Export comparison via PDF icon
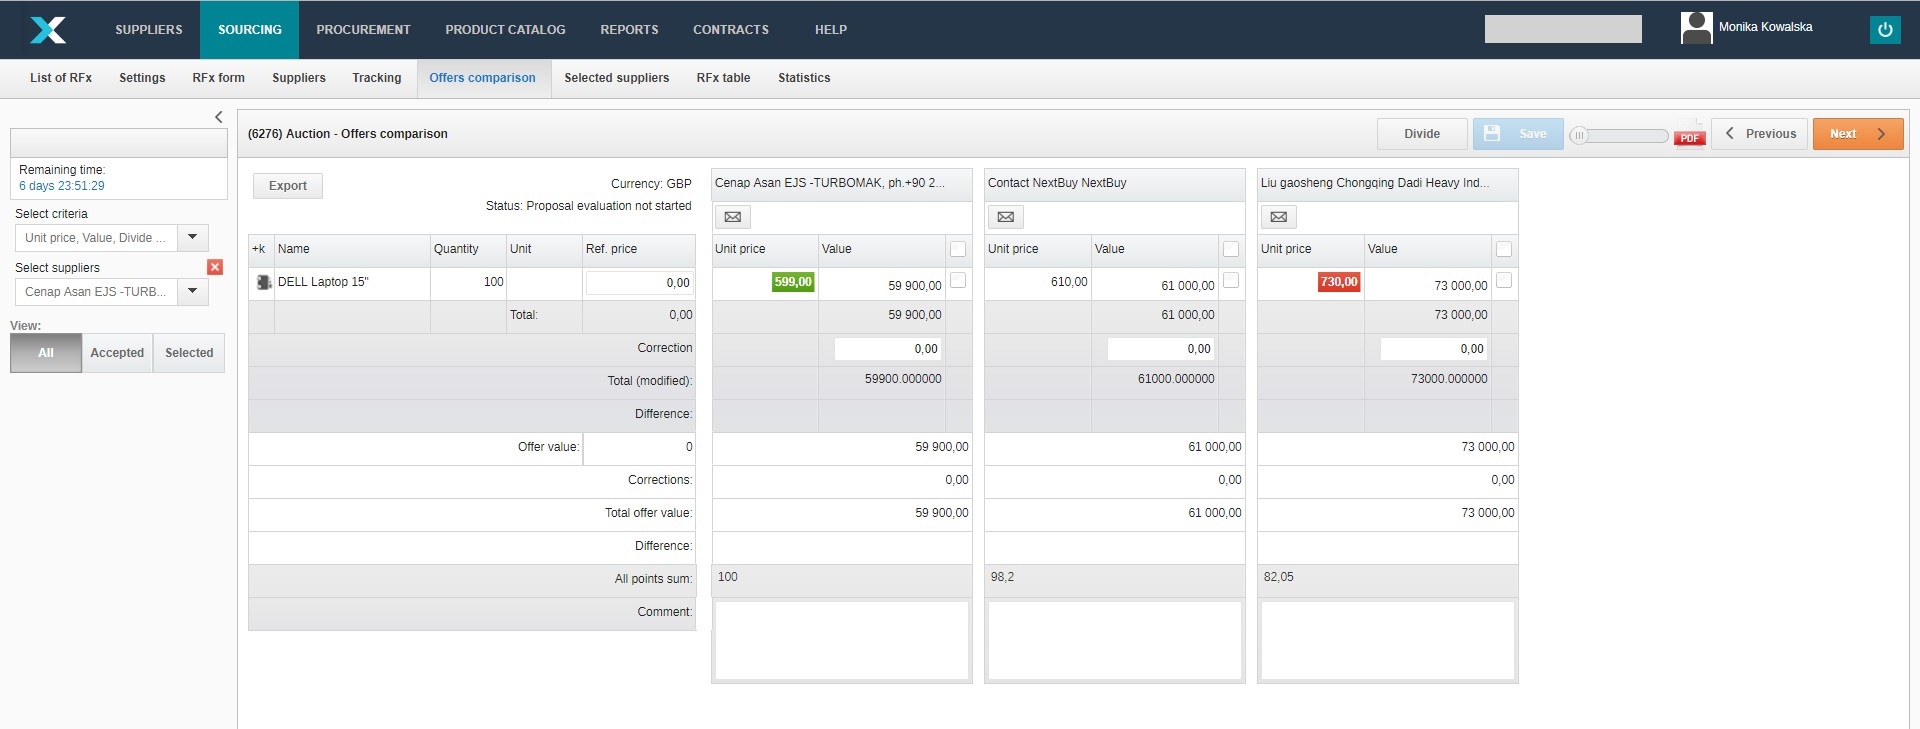1920x729 pixels. point(1689,134)
